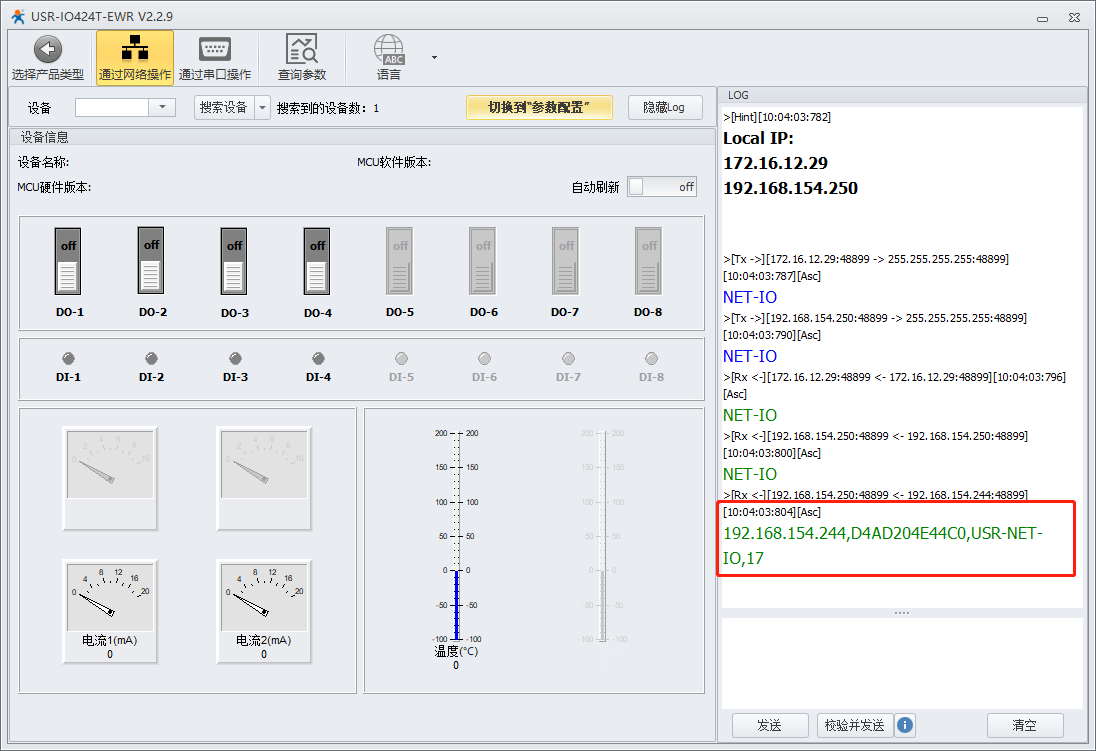
Task: Close the USR-IO424T-EWR window
Action: point(1074,17)
